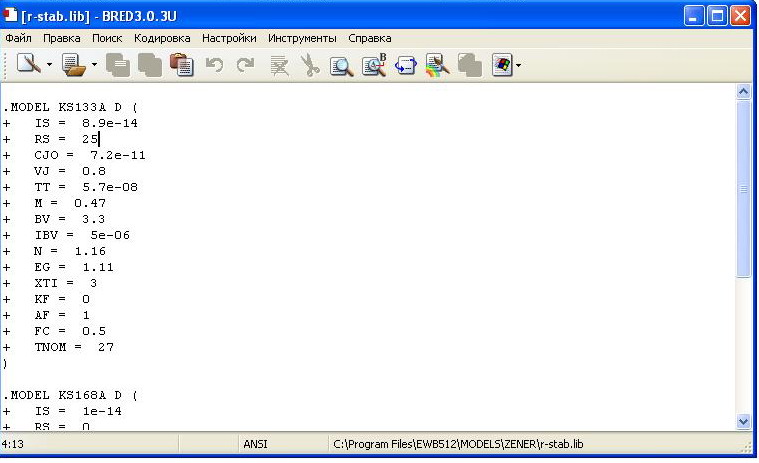
Task: Open the Кодировка menu
Action: (x=162, y=38)
